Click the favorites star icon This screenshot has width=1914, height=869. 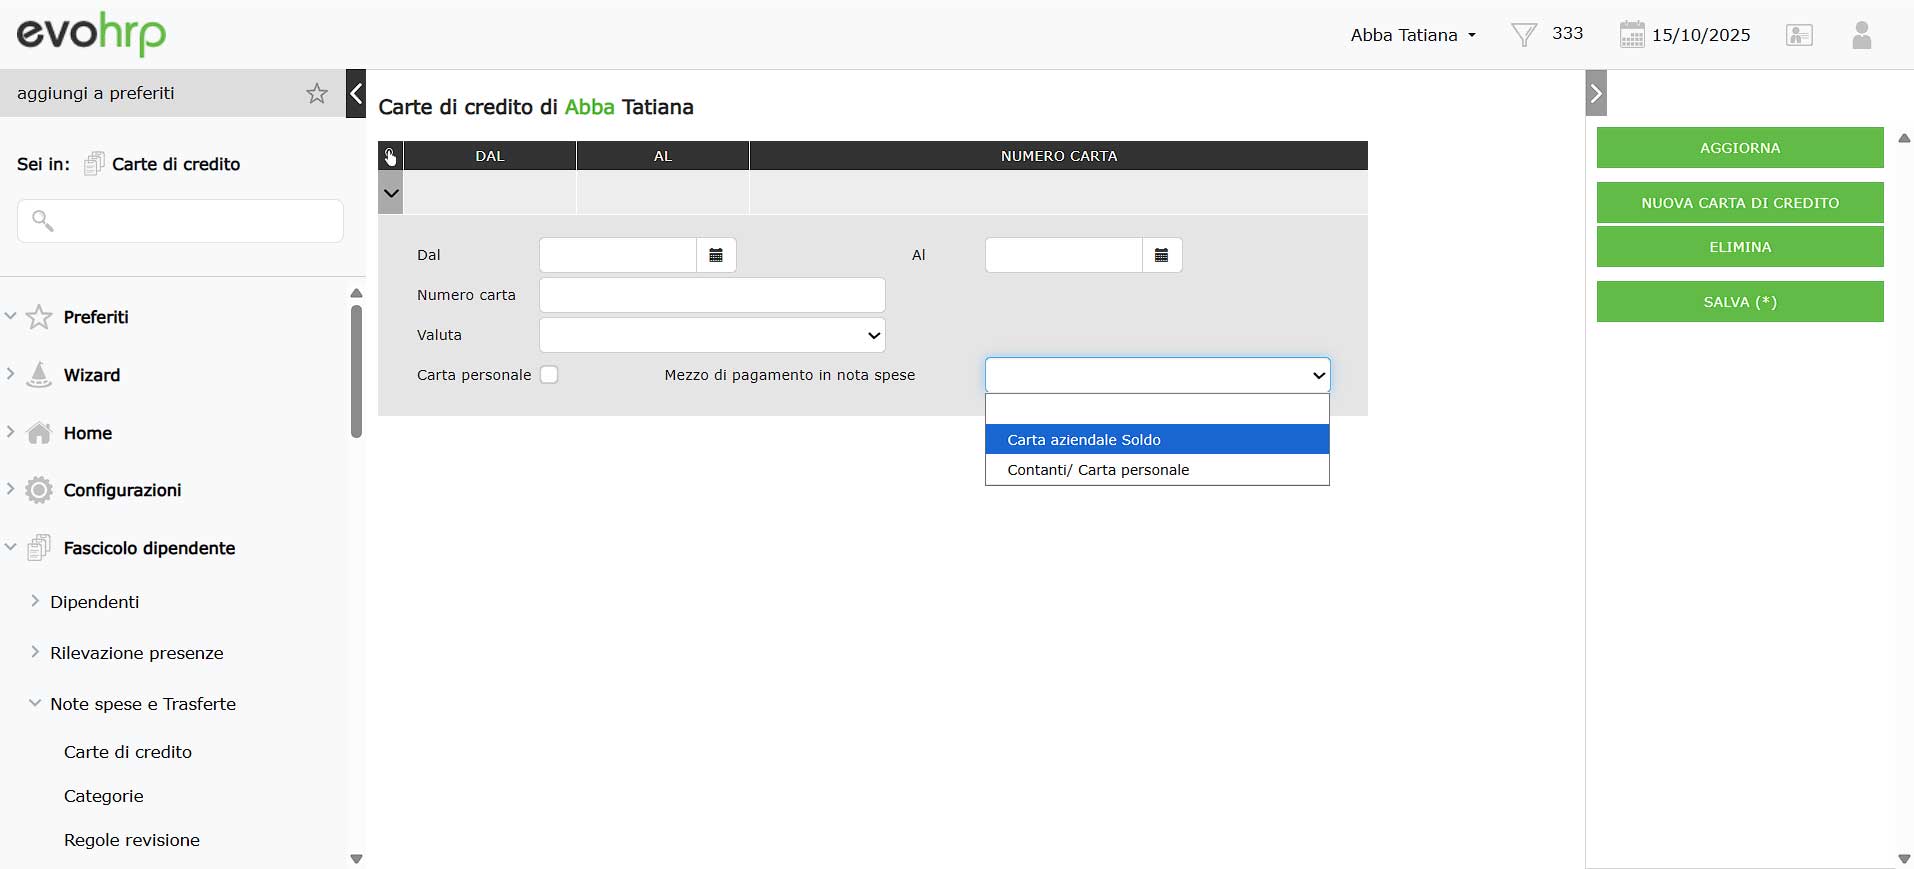pyautogui.click(x=316, y=93)
